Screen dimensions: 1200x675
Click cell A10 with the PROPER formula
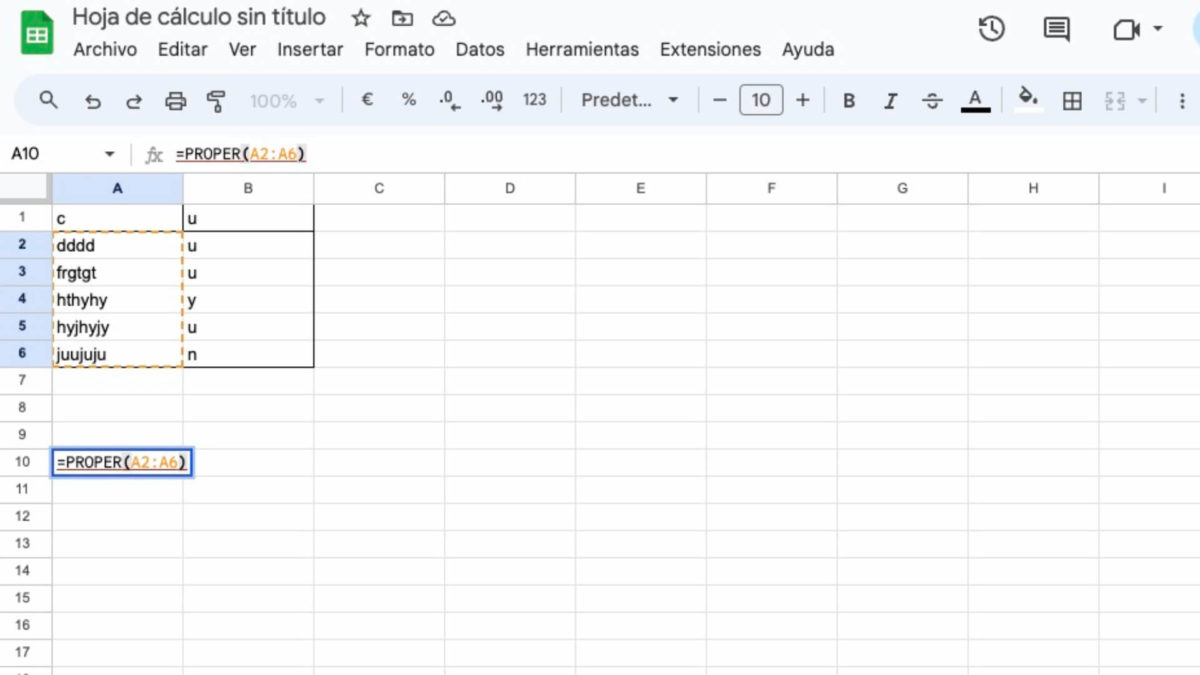121,462
